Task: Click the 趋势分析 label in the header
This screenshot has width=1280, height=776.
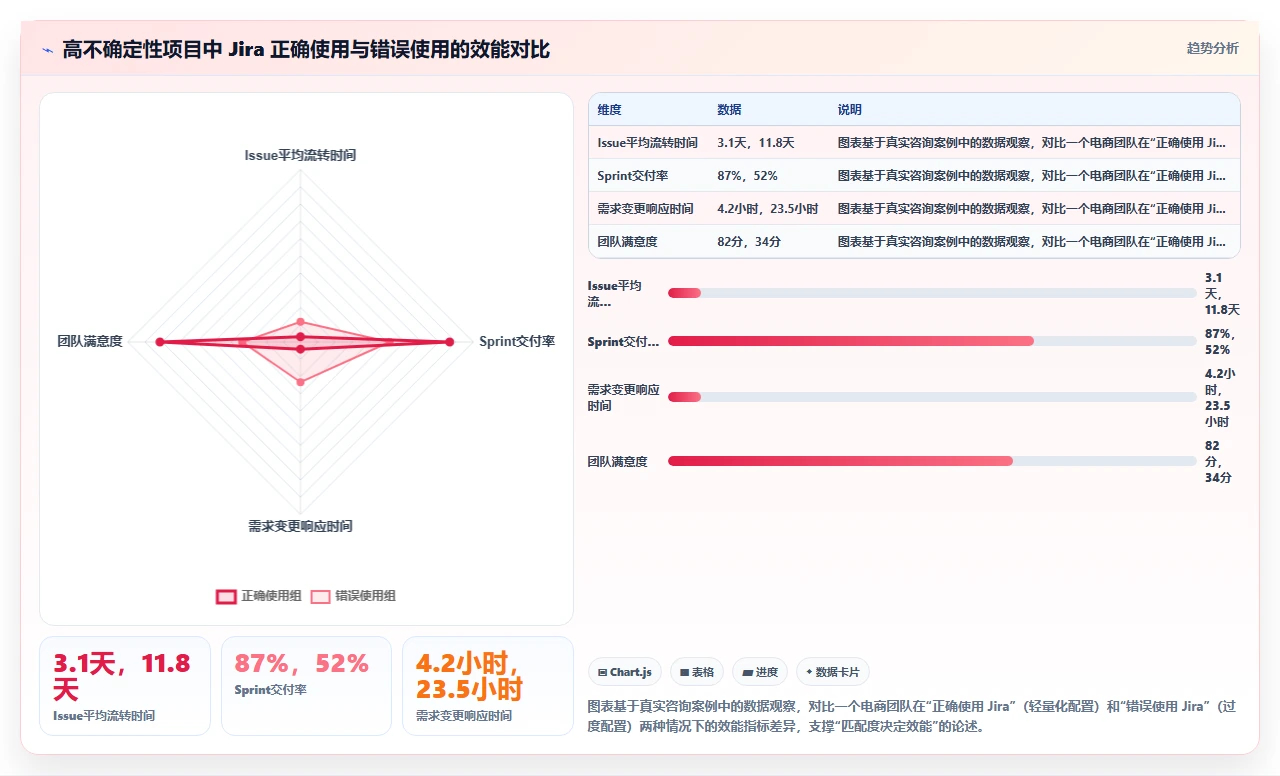Action: [x=1212, y=49]
